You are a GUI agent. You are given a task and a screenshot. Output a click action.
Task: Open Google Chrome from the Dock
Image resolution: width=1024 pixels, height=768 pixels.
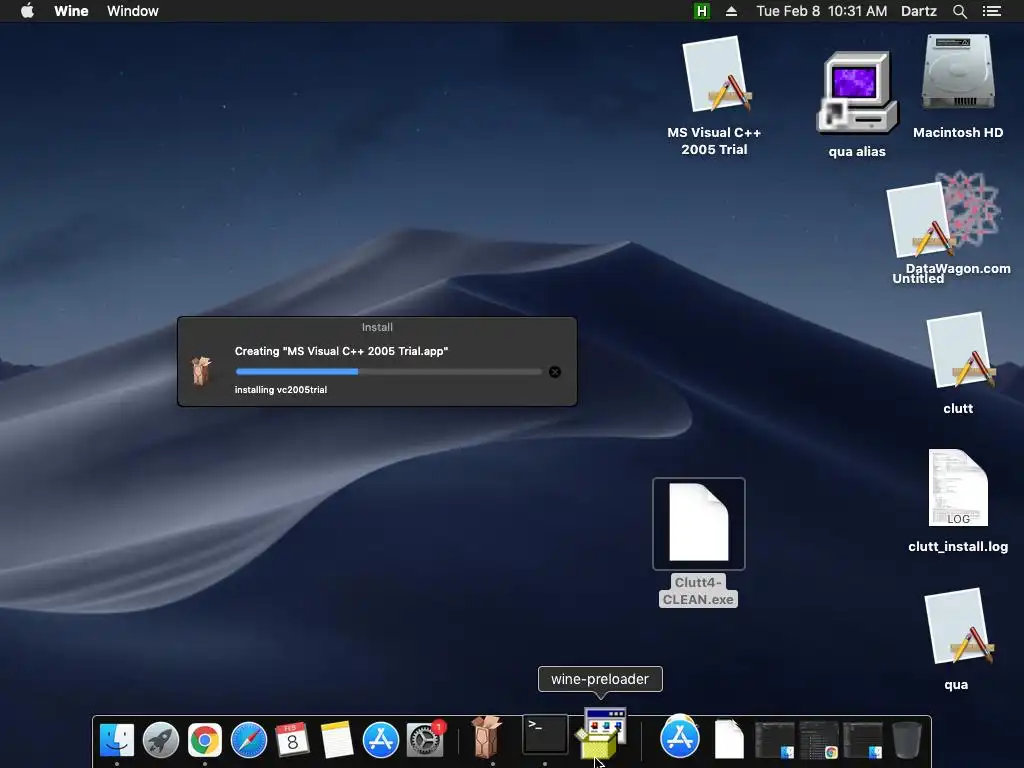click(204, 740)
